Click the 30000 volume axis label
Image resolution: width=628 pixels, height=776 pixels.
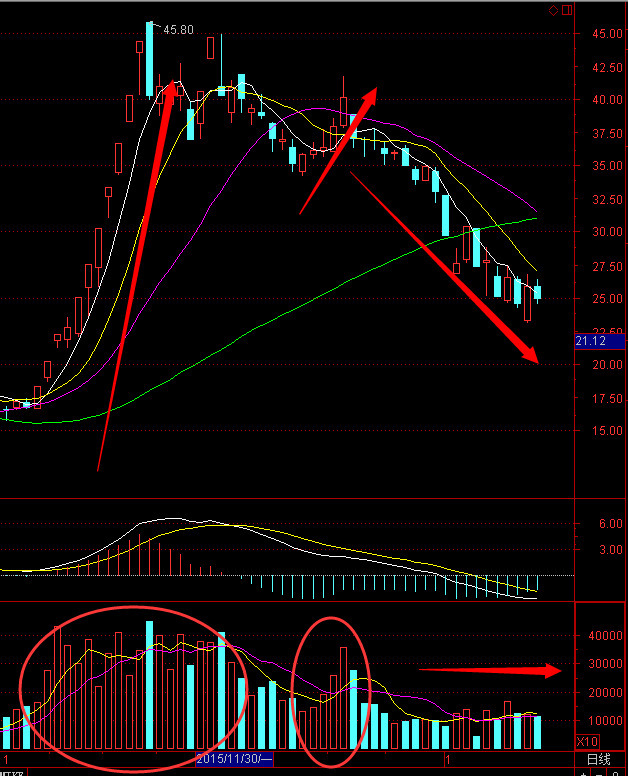pos(605,664)
